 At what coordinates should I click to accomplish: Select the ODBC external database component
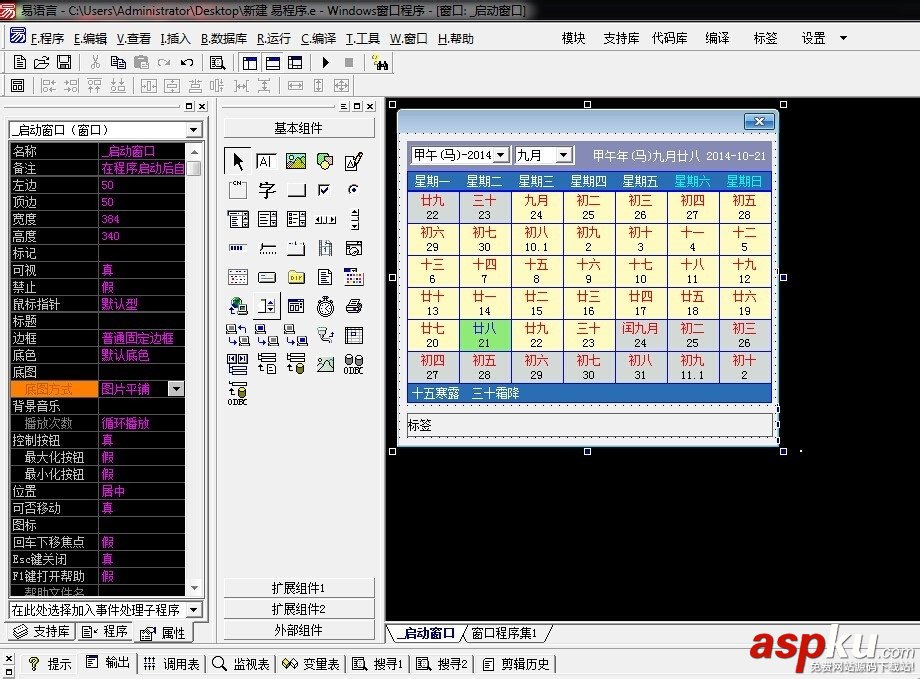(238, 393)
